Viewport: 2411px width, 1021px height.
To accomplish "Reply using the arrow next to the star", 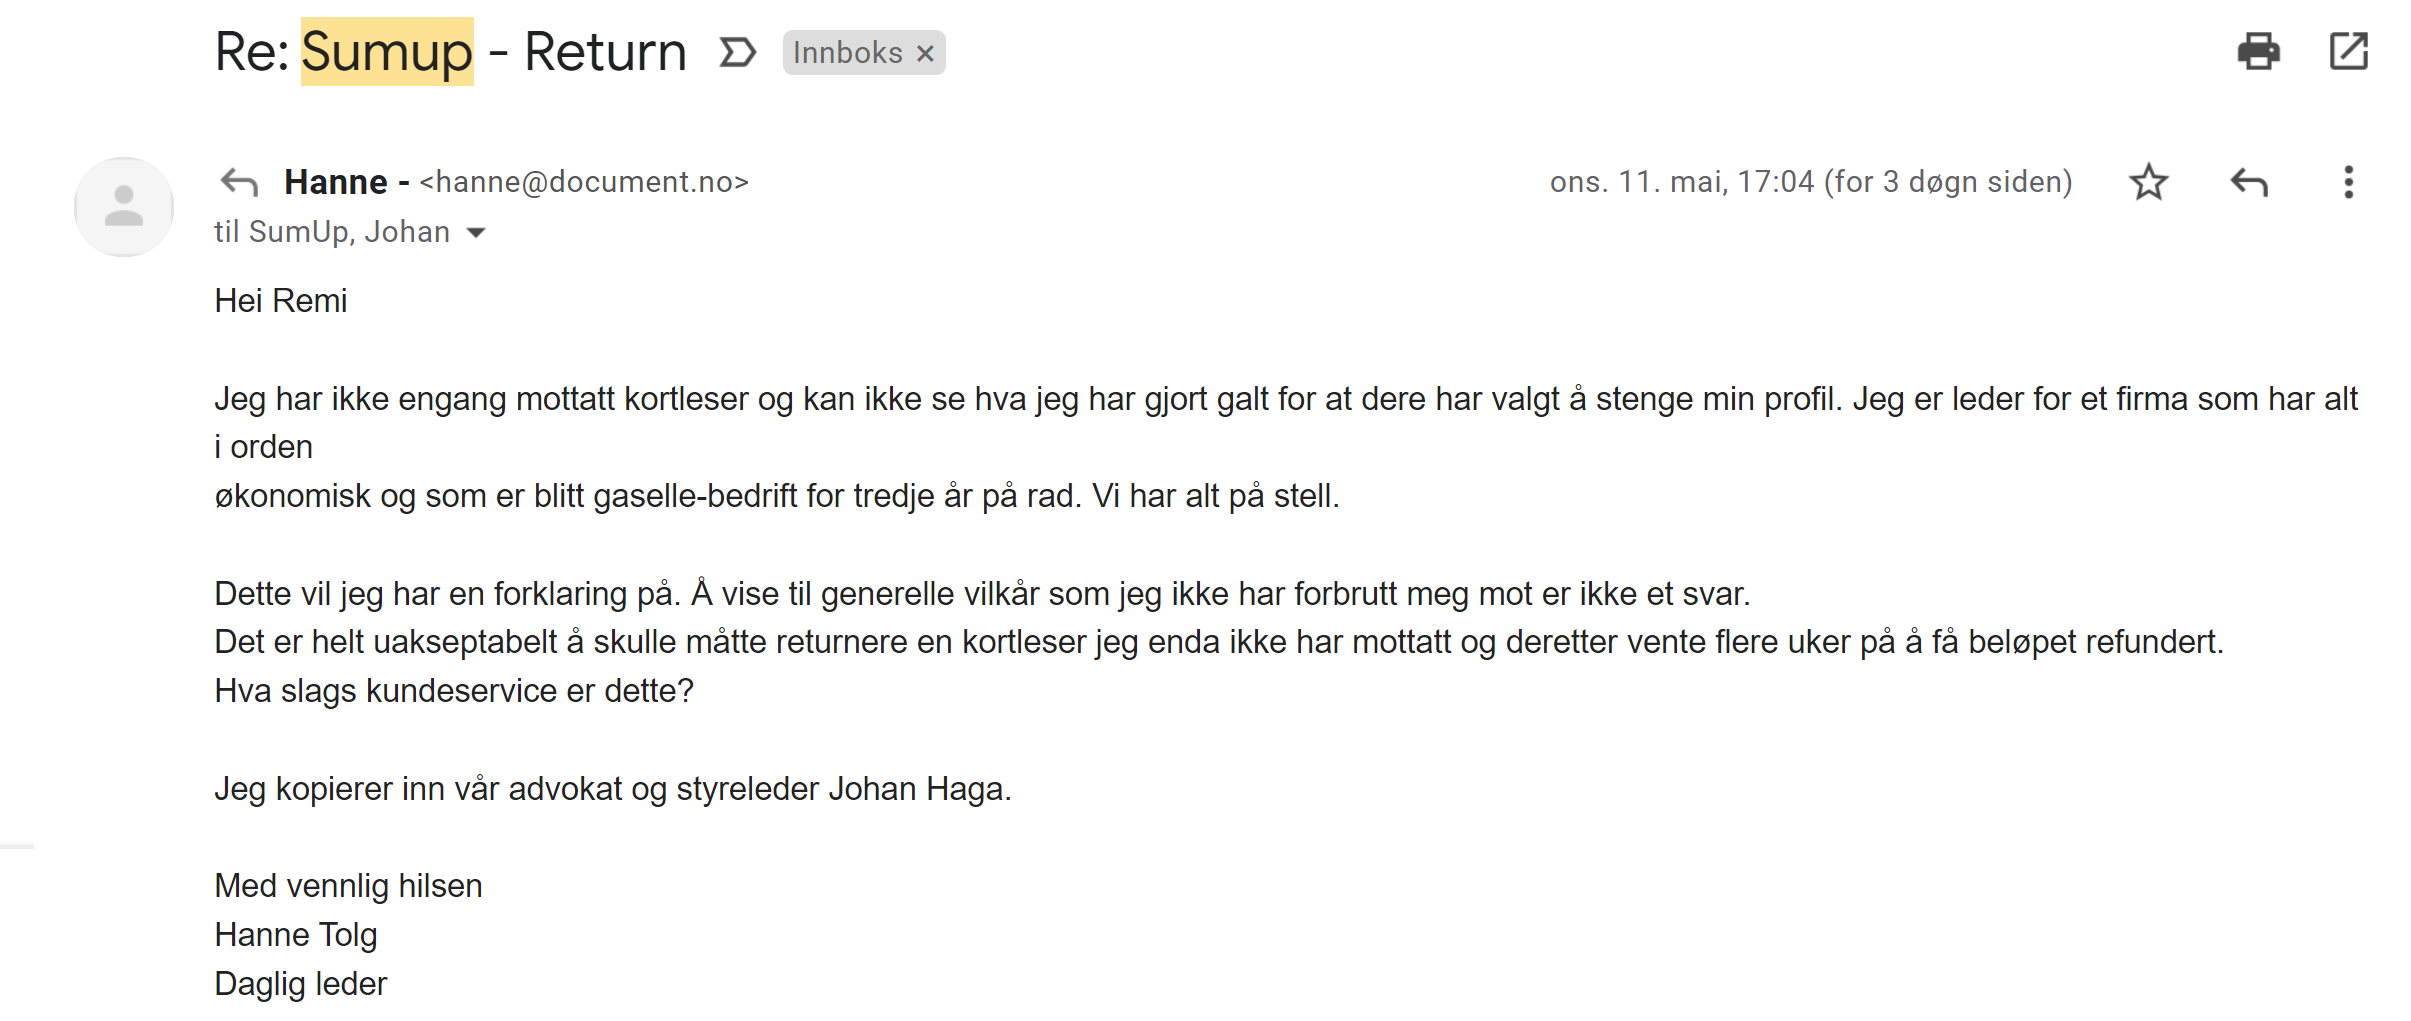I will point(2249,182).
